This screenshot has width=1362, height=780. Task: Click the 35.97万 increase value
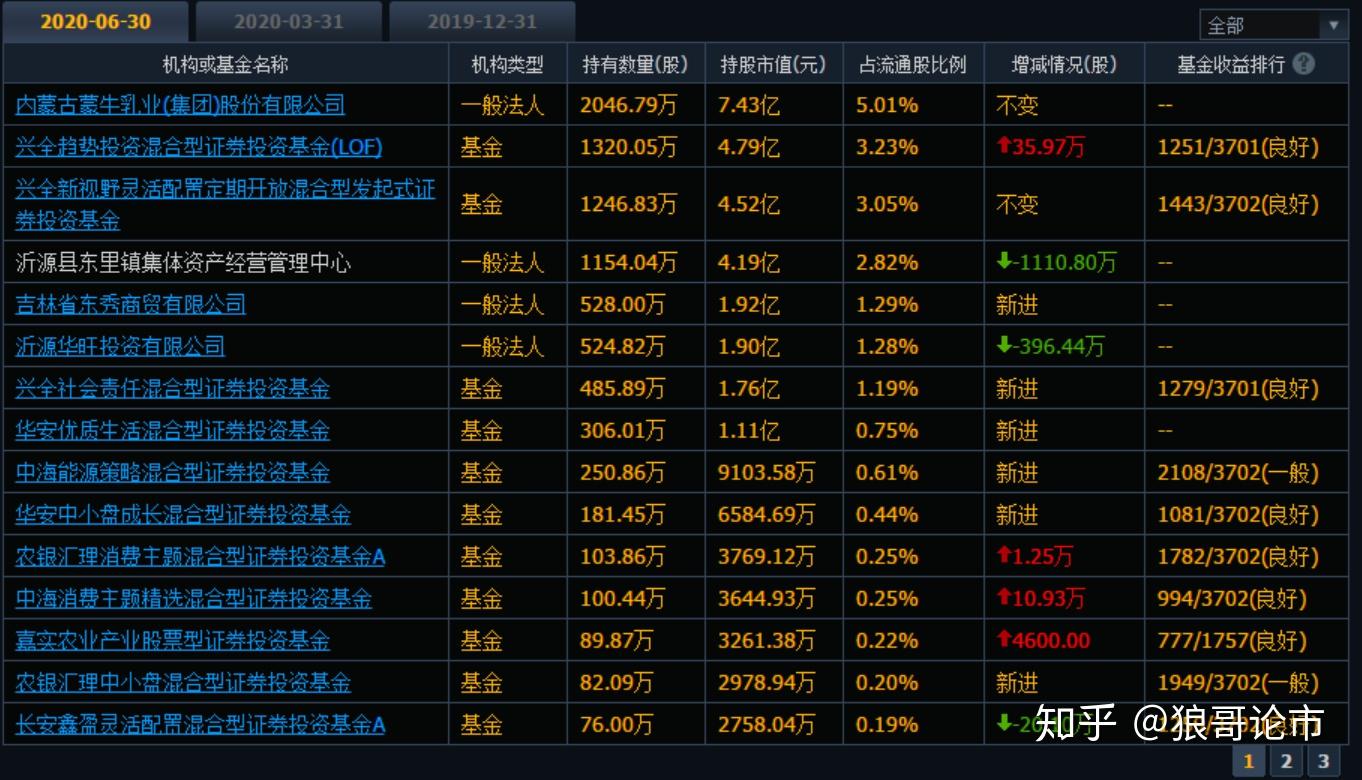coord(1049,146)
